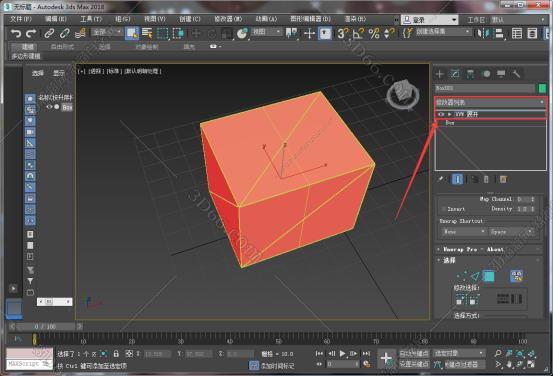This screenshot has width=553, height=376.
Task: Click the 自由形式 ribbon tab
Action: [x=62, y=47]
